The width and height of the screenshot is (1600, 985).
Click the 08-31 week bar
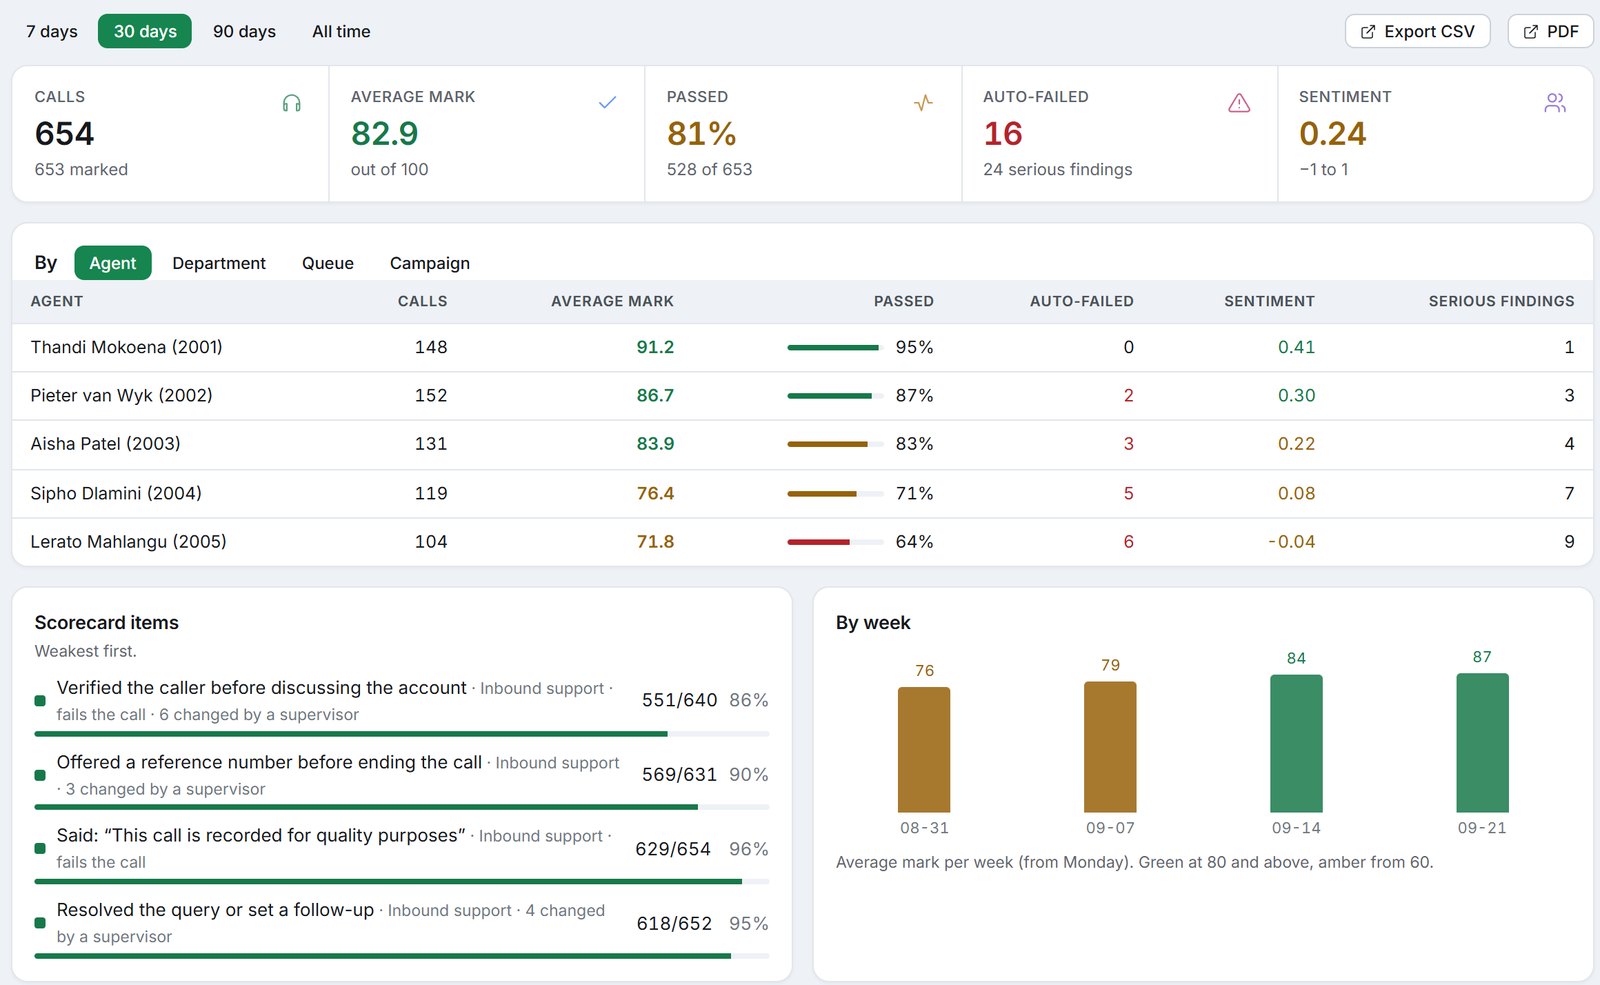point(924,749)
